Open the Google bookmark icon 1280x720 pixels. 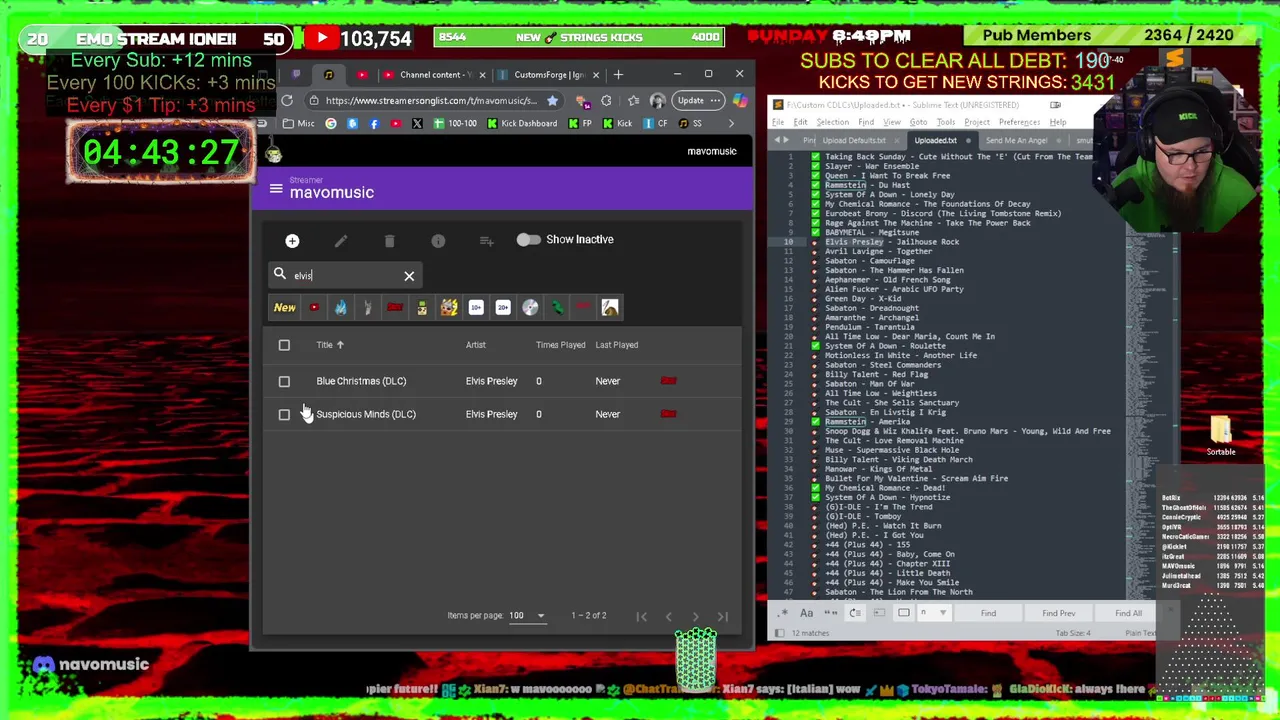(x=331, y=123)
